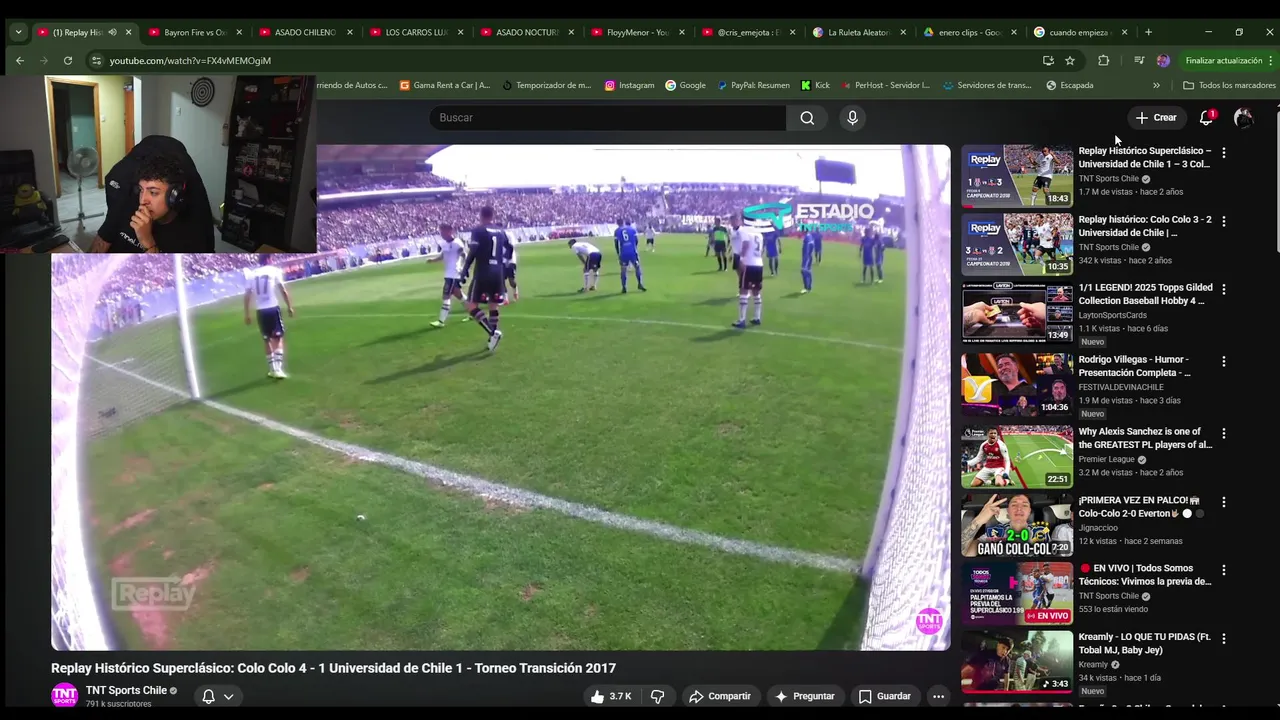Image resolution: width=1280 pixels, height=720 pixels.
Task: Click install/cast icon in address bar
Action: coord(1048,60)
